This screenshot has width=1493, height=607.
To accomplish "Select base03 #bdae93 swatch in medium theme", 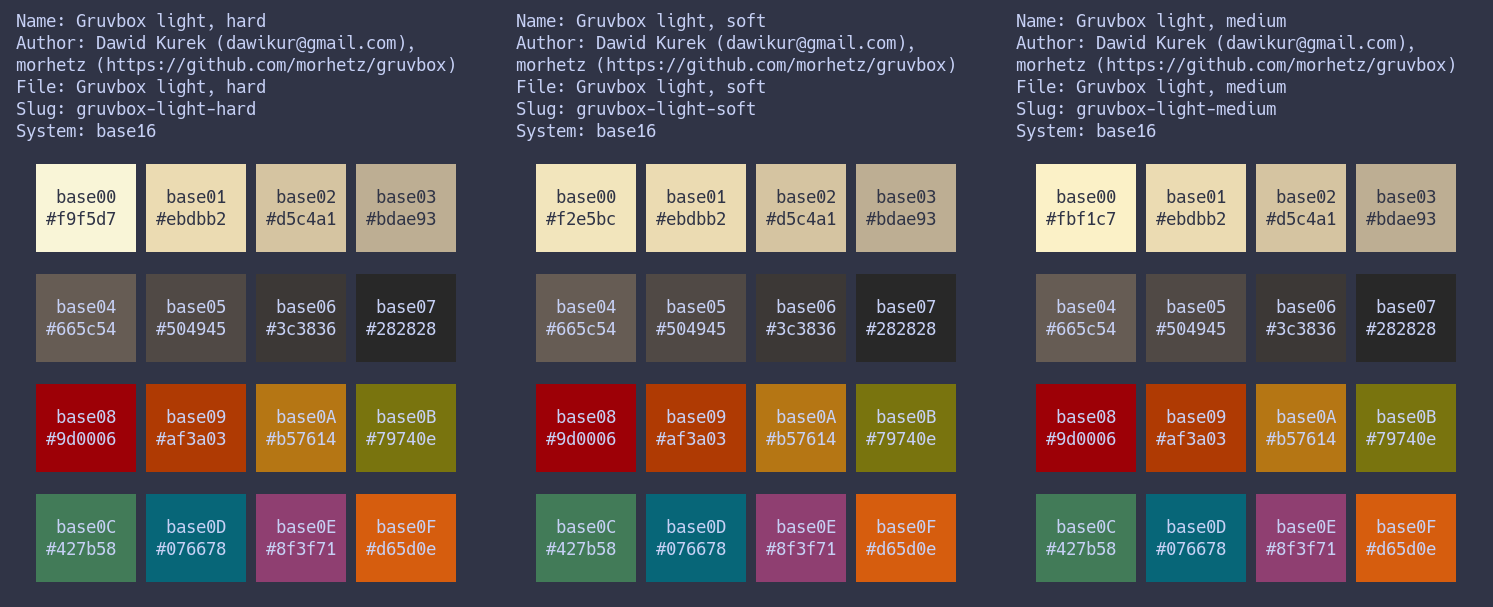I will pos(1406,208).
